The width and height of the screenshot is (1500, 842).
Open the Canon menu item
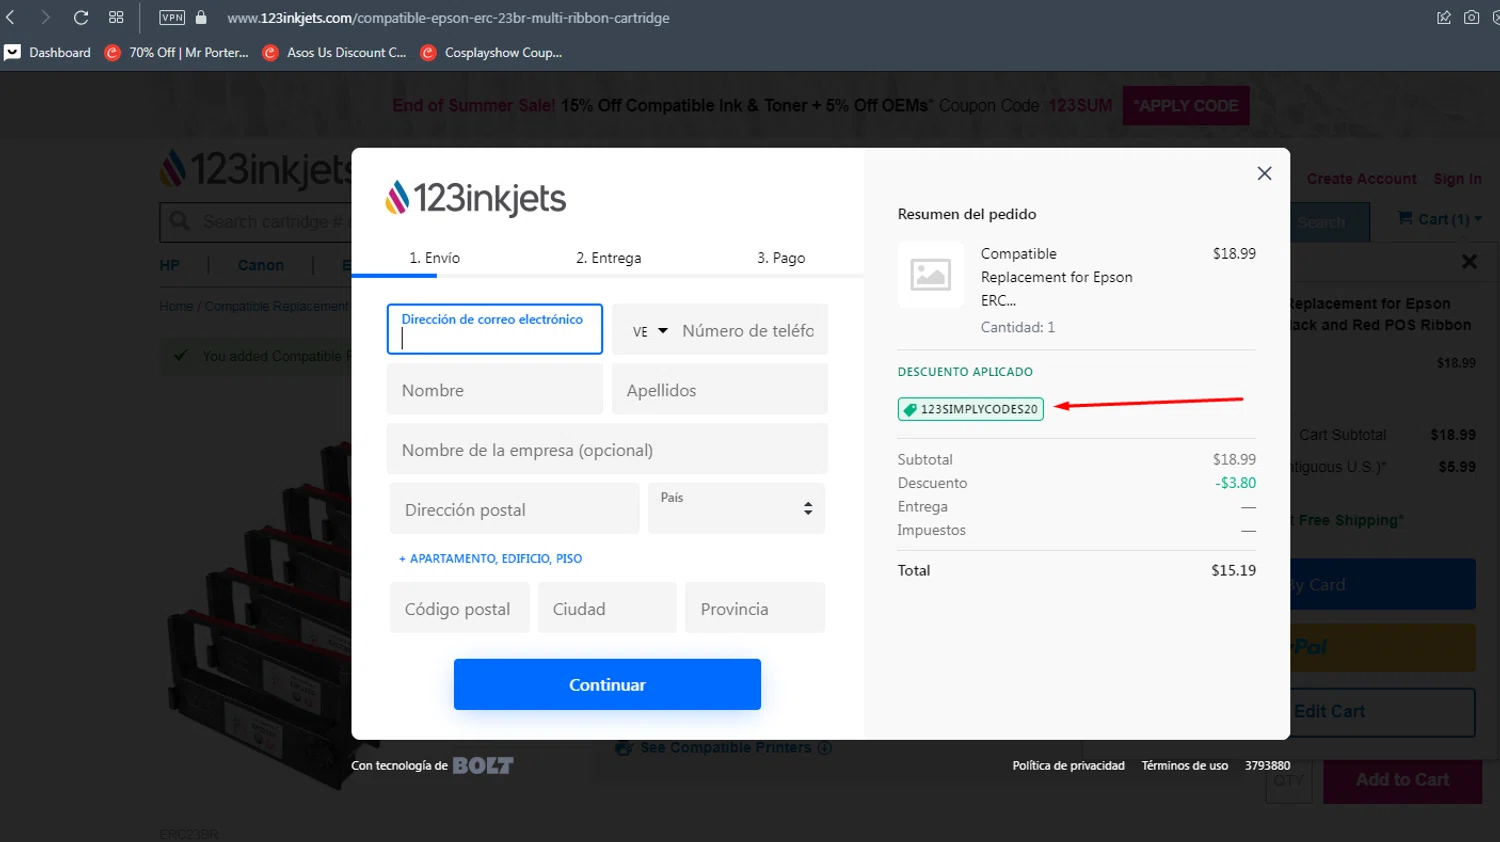point(261,265)
